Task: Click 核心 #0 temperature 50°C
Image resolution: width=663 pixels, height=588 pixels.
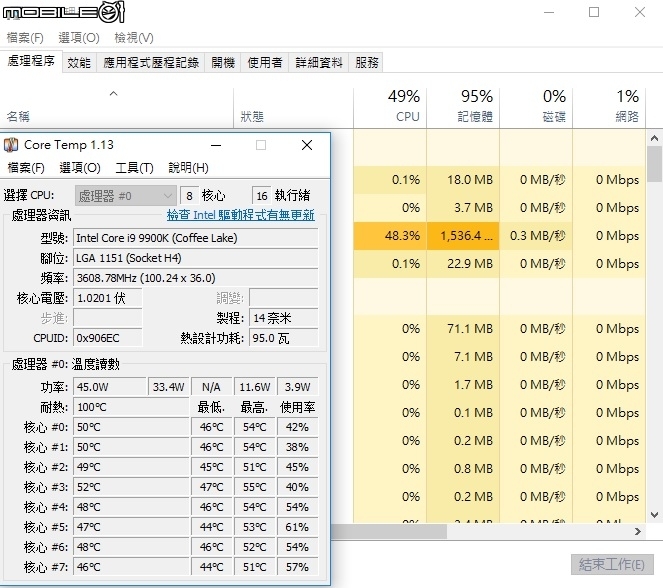Action: [131, 427]
